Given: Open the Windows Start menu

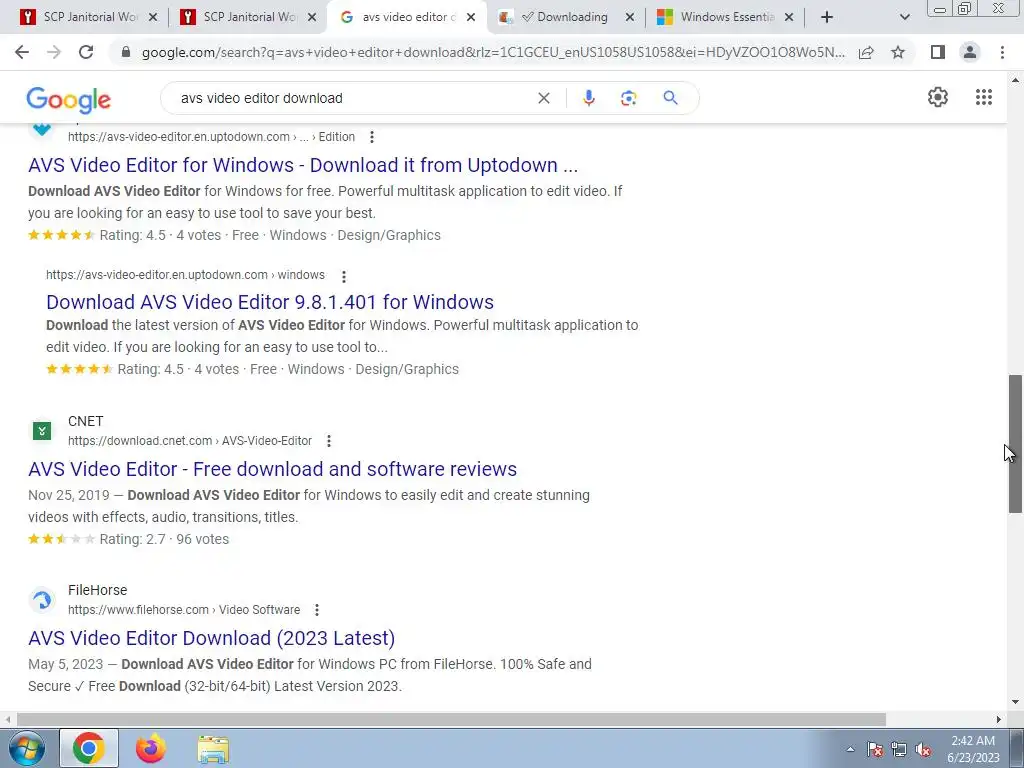Looking at the screenshot, I should (27, 748).
